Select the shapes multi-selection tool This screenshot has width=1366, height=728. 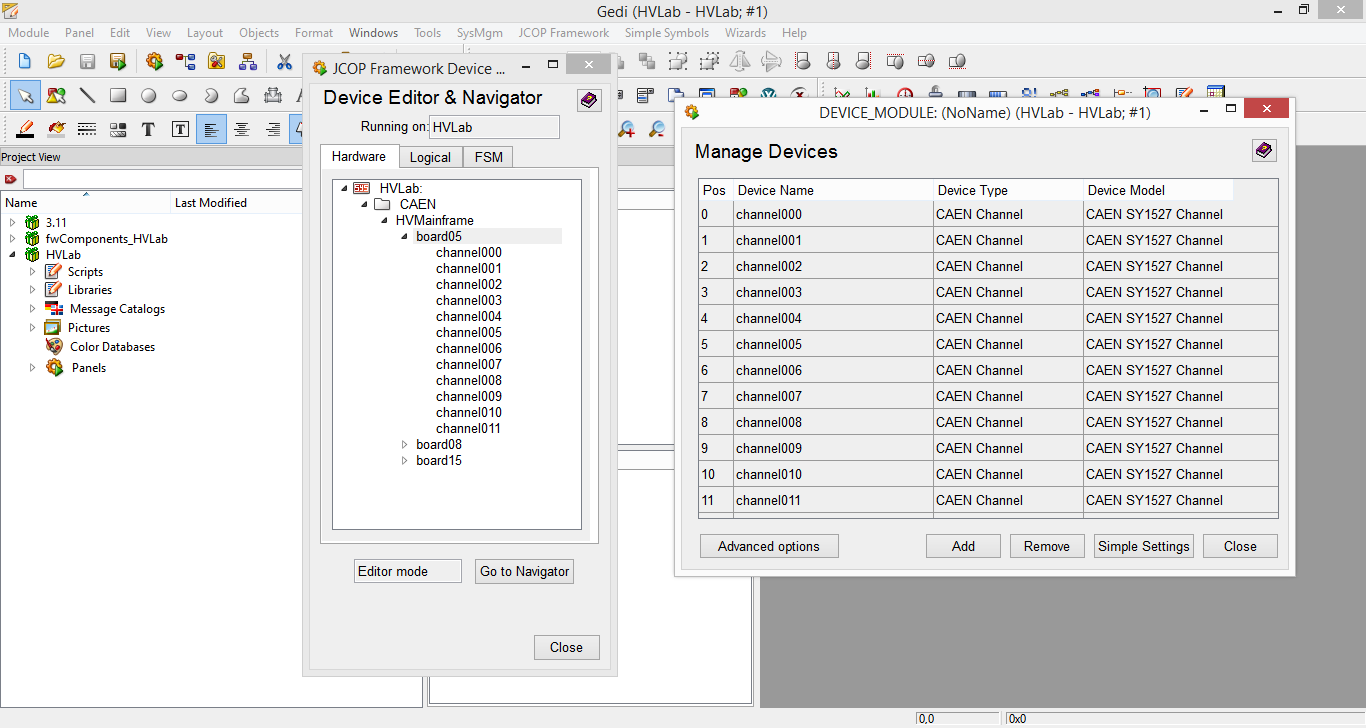pos(56,96)
